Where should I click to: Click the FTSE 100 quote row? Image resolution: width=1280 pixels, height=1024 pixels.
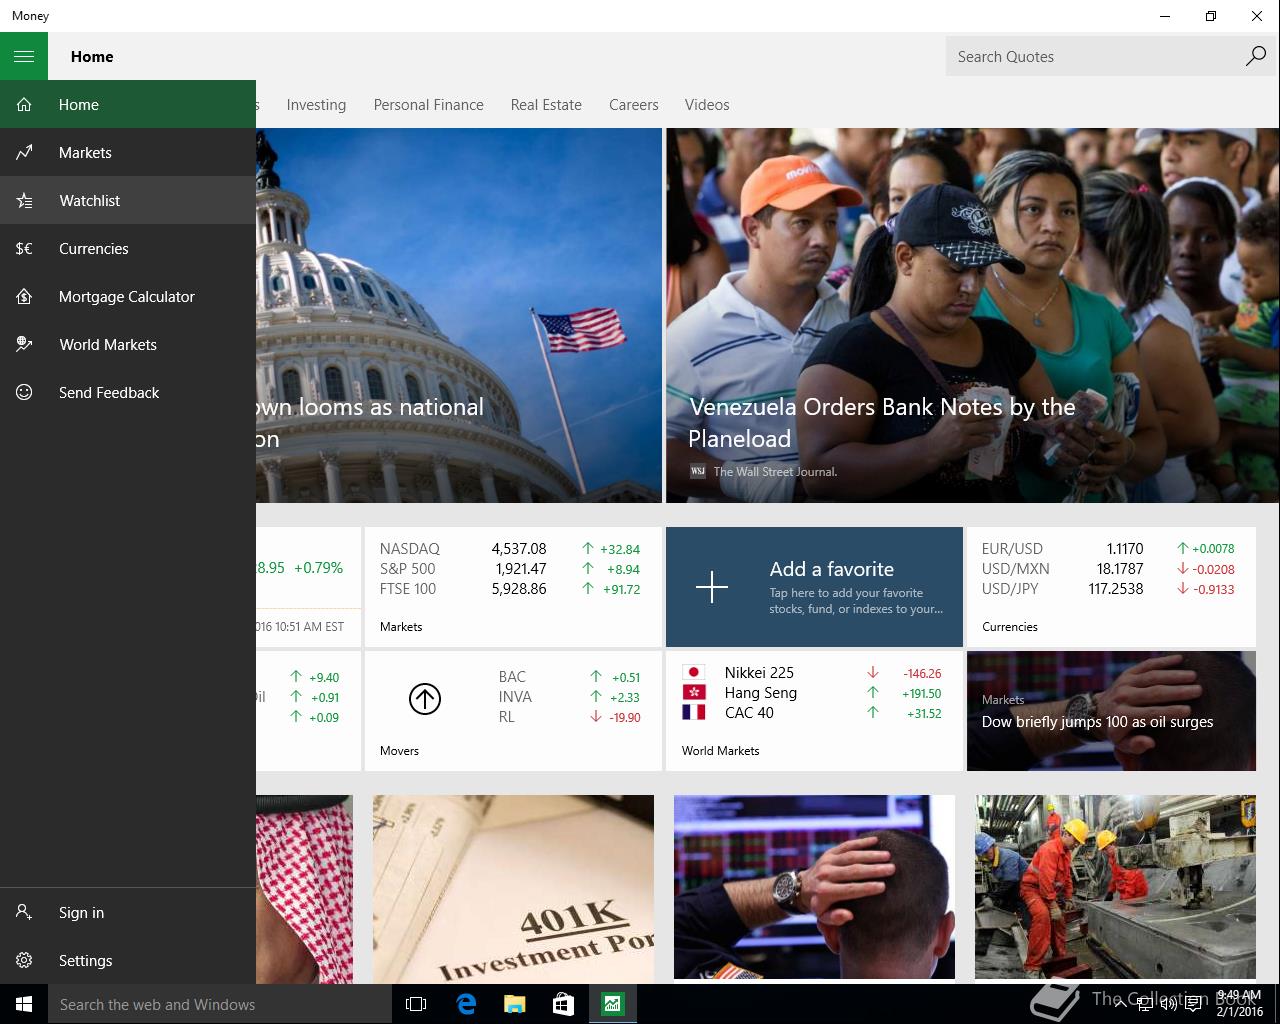(x=510, y=589)
